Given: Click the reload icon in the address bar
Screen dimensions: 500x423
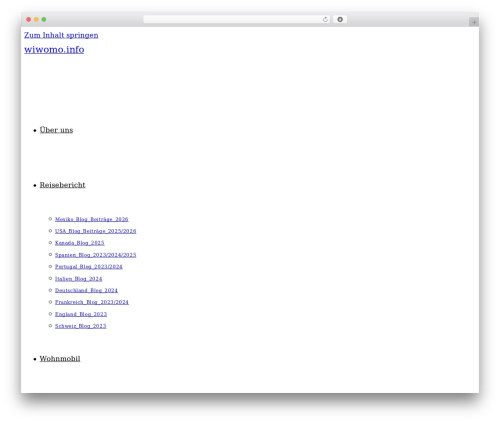Looking at the screenshot, I should 325,19.
